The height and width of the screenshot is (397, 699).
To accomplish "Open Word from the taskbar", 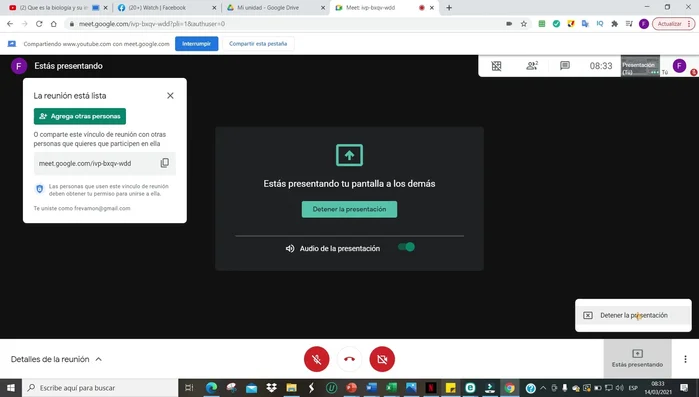I will tap(371, 388).
